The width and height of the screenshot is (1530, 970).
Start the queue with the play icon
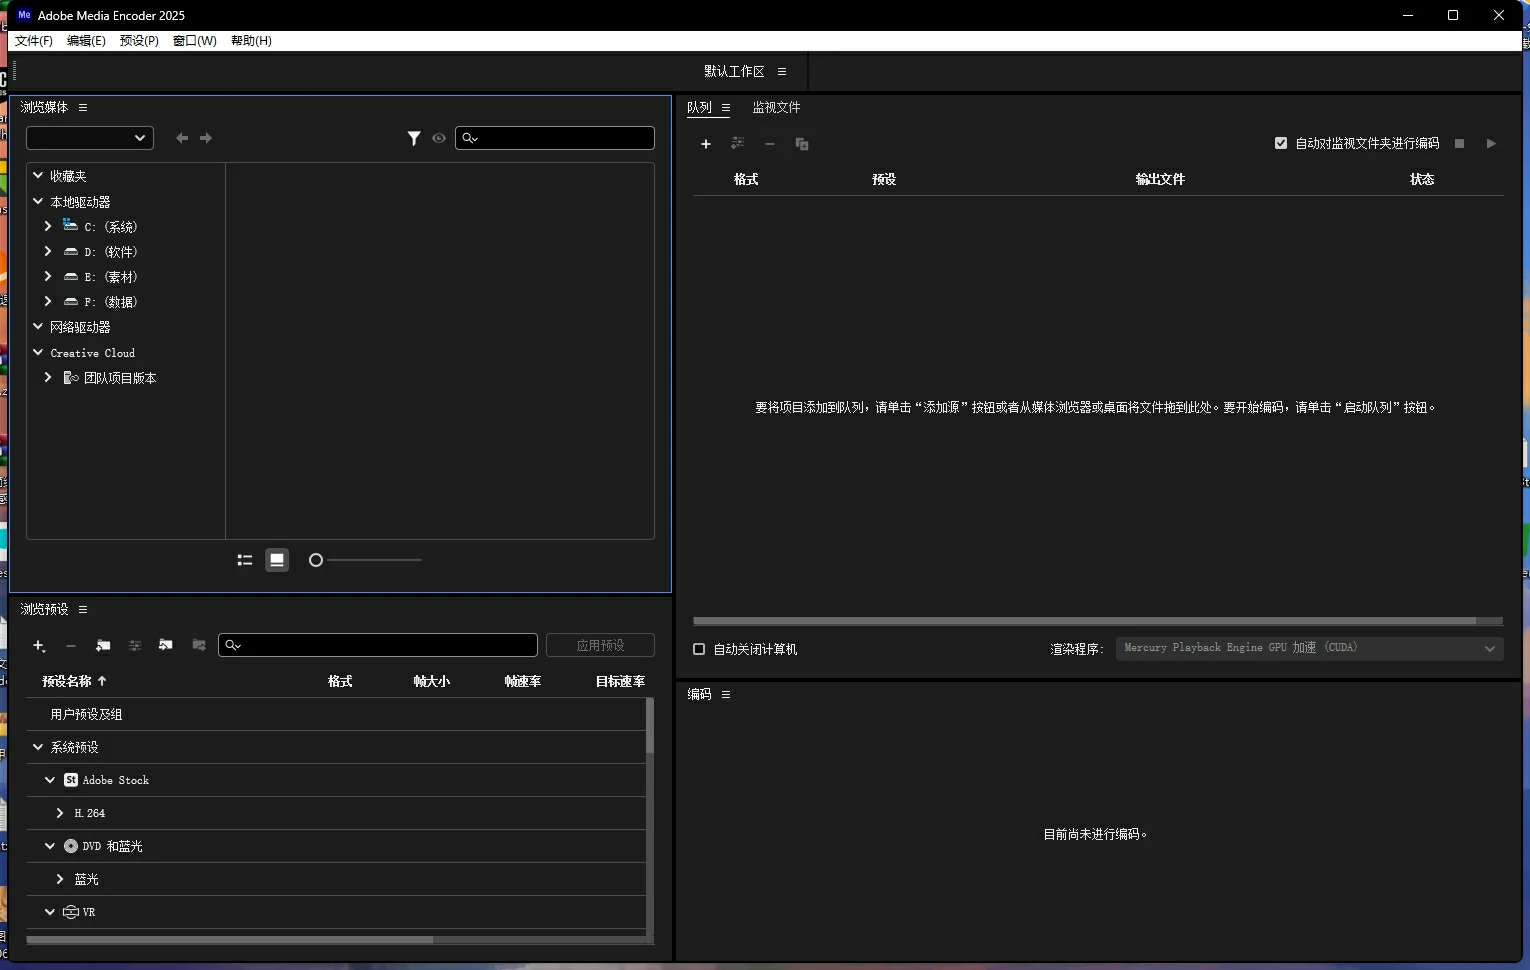point(1491,144)
